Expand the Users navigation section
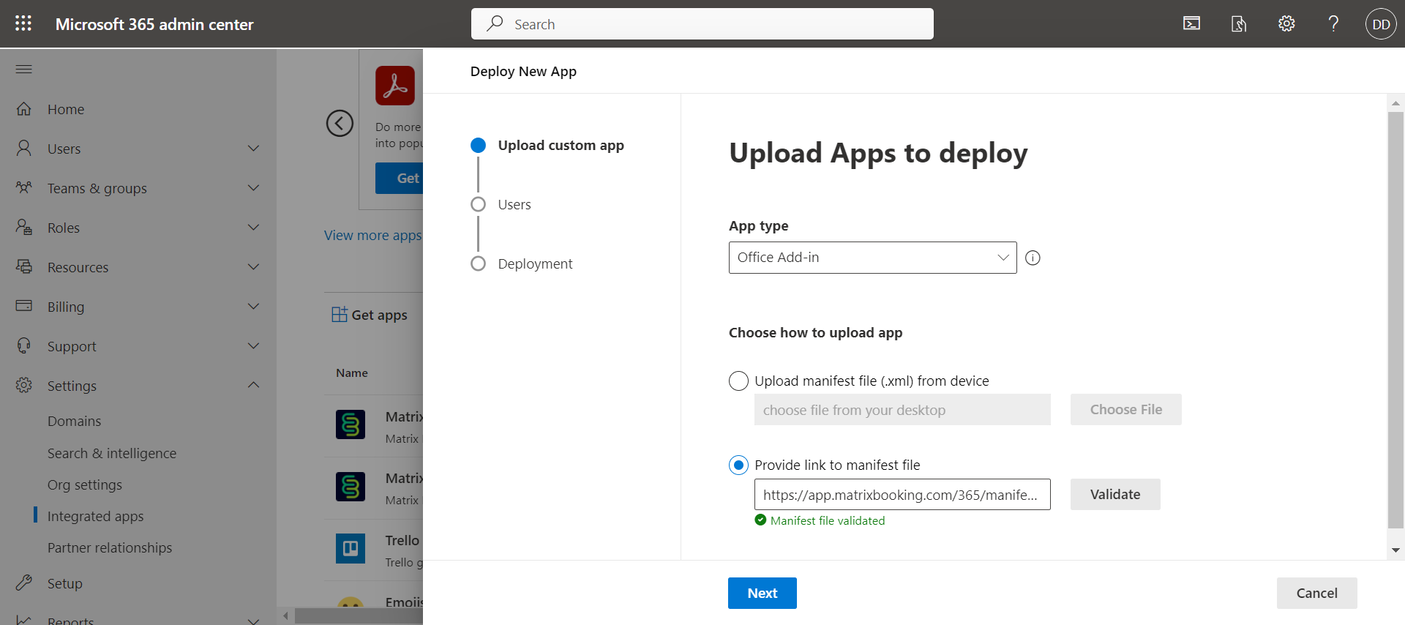 253,149
